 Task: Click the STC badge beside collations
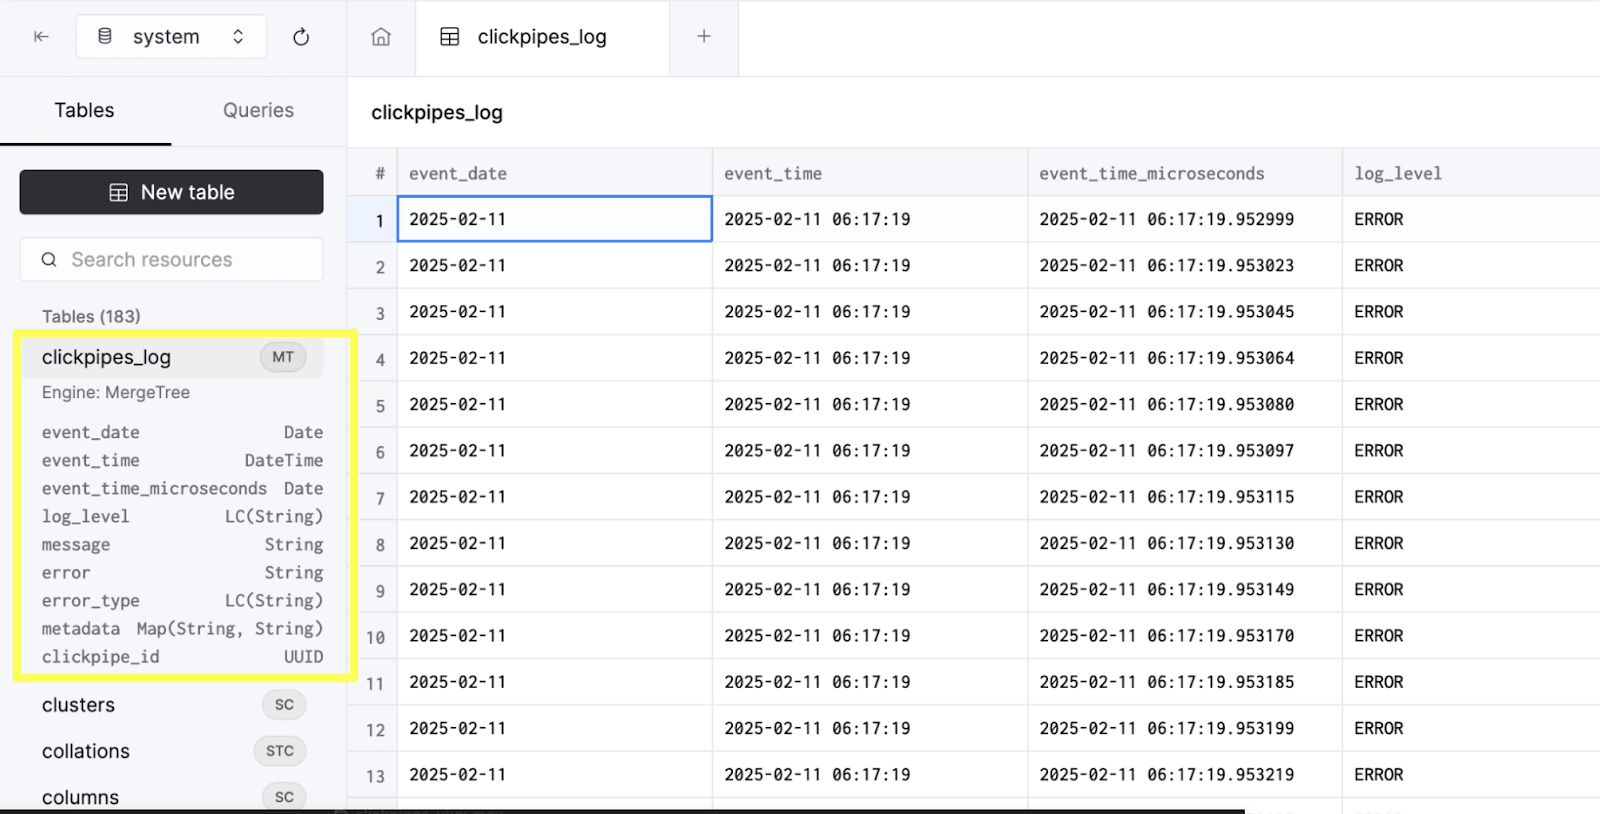pos(280,751)
